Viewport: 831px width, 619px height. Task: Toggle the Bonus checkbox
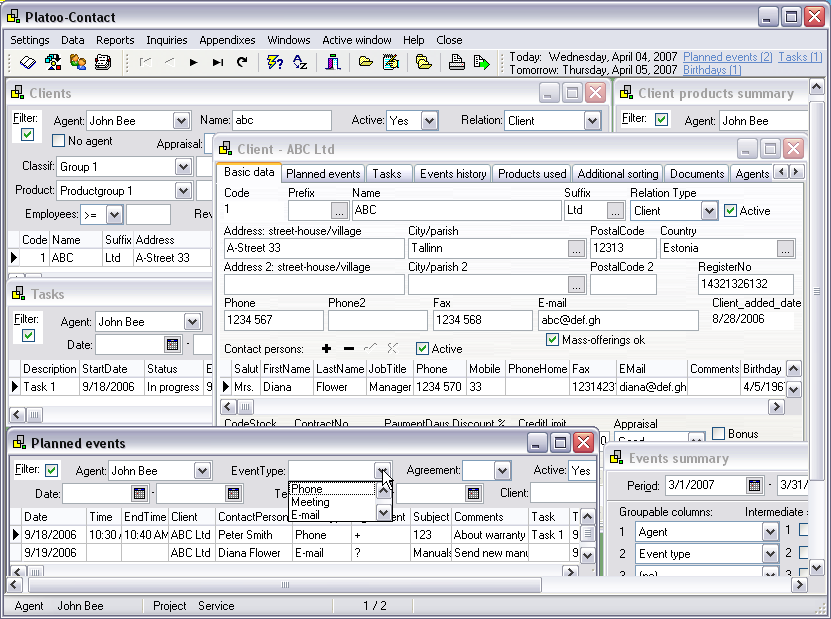click(718, 434)
